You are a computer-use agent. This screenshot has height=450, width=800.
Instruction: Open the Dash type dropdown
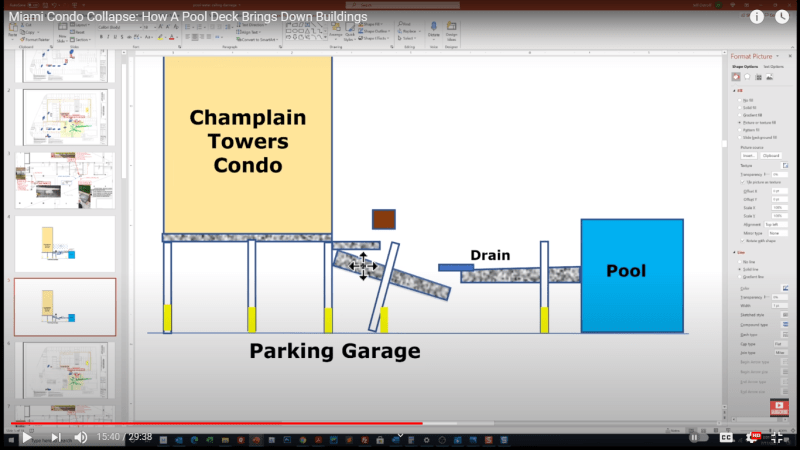(785, 335)
